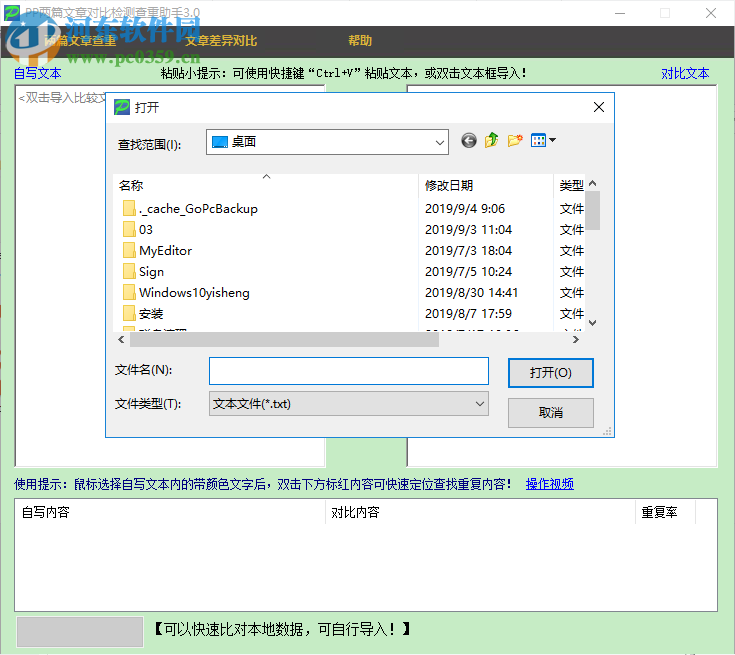735x655 pixels.
Task: Click the scroll left arrow in file list
Action: tap(121, 339)
